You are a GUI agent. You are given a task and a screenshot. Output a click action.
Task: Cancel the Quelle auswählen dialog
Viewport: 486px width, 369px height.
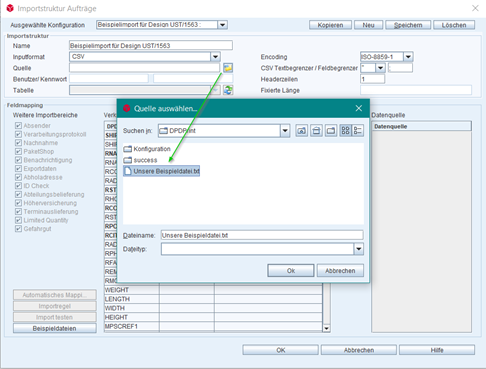pos(340,271)
